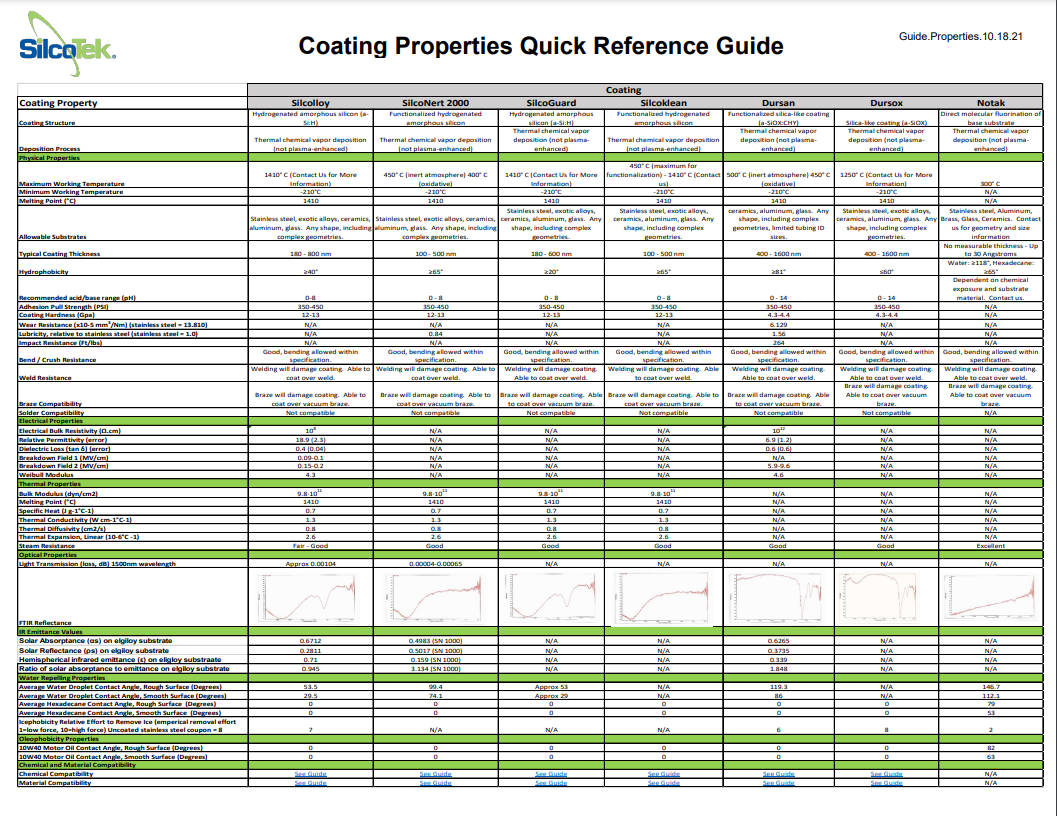Click the Silcolloy column header
Screen dimensions: 1057x816
(x=310, y=103)
